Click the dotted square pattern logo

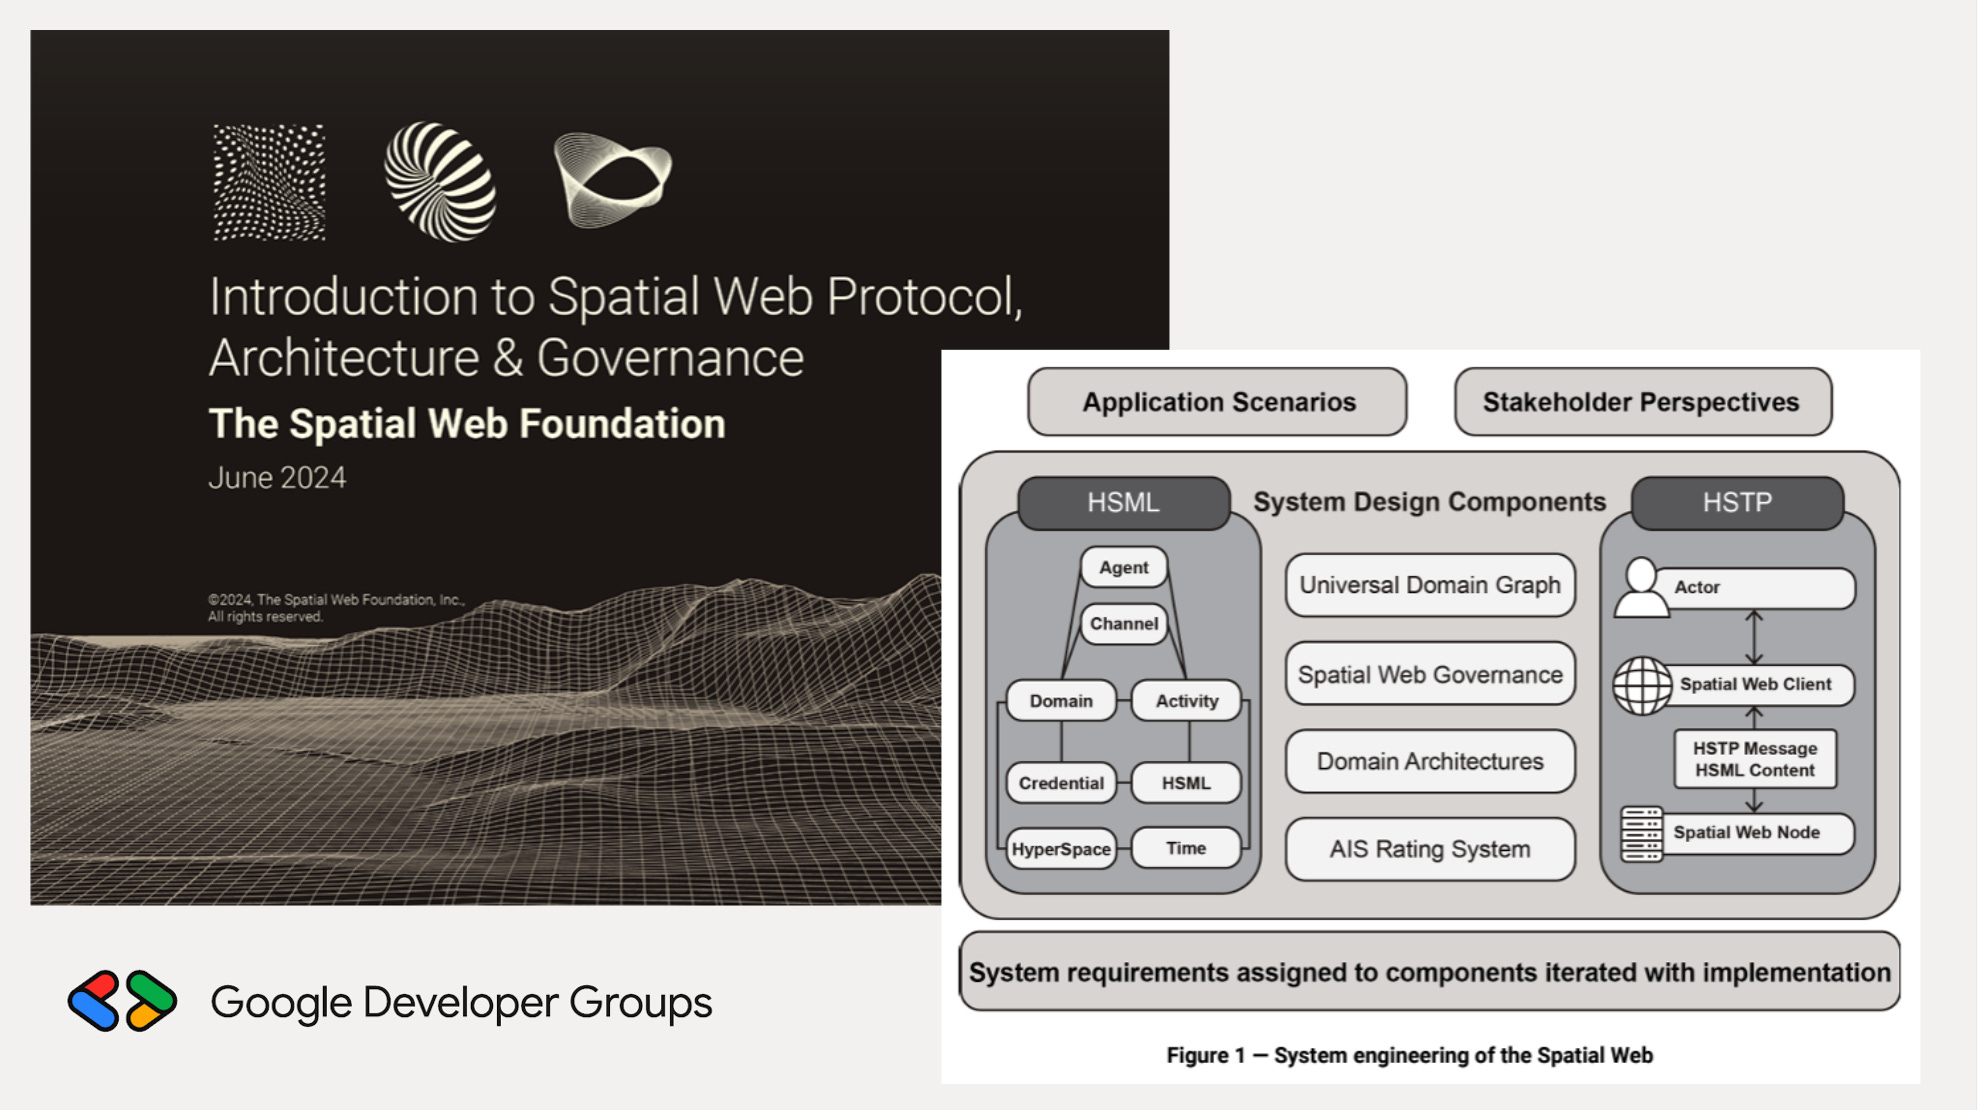(269, 182)
